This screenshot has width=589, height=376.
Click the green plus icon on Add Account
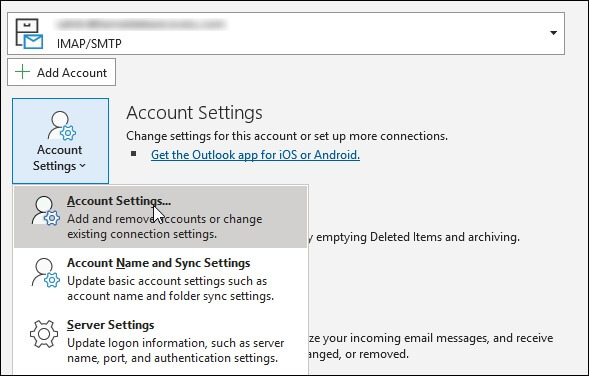23,72
